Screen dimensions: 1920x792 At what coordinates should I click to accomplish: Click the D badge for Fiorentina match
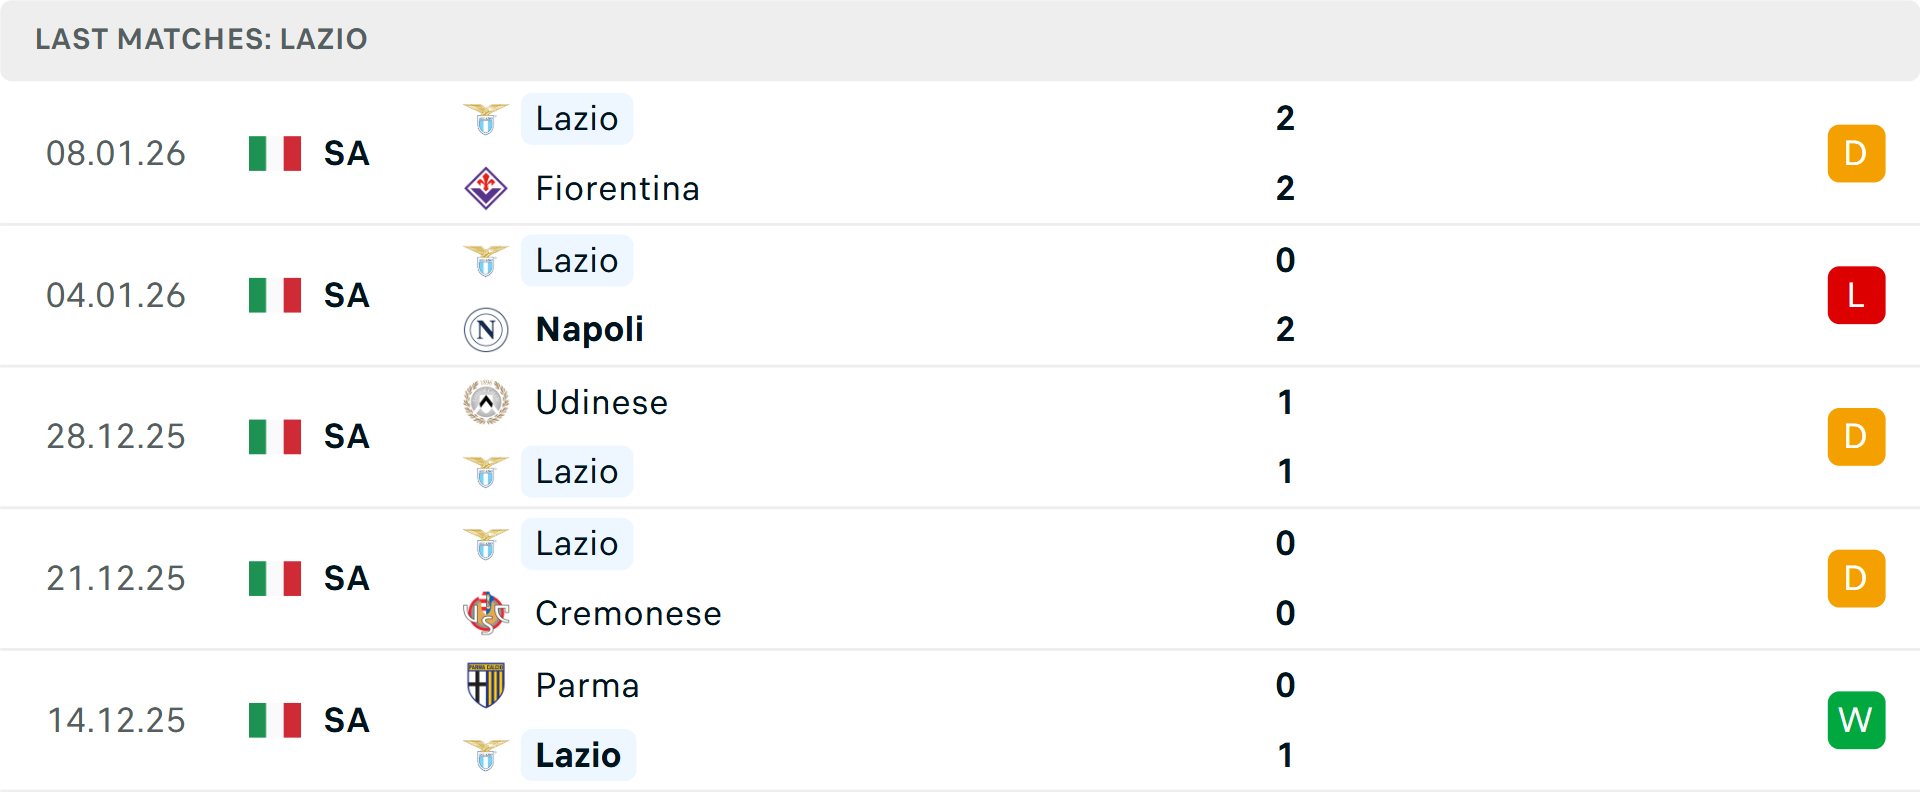tap(1856, 153)
